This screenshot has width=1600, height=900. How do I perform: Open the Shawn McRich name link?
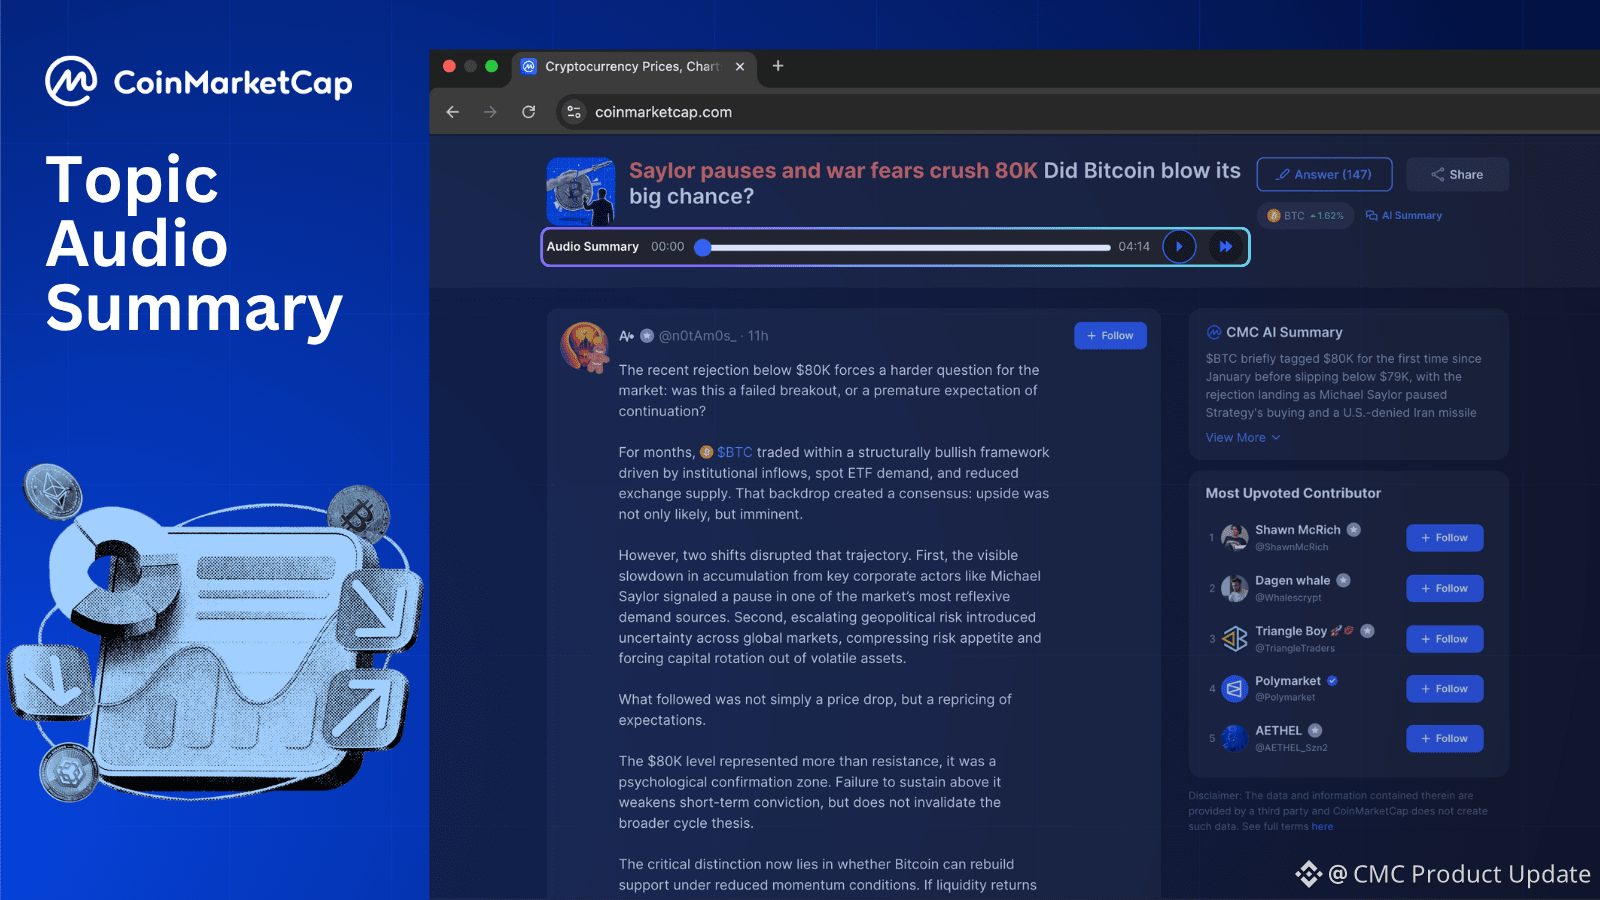tap(1298, 530)
